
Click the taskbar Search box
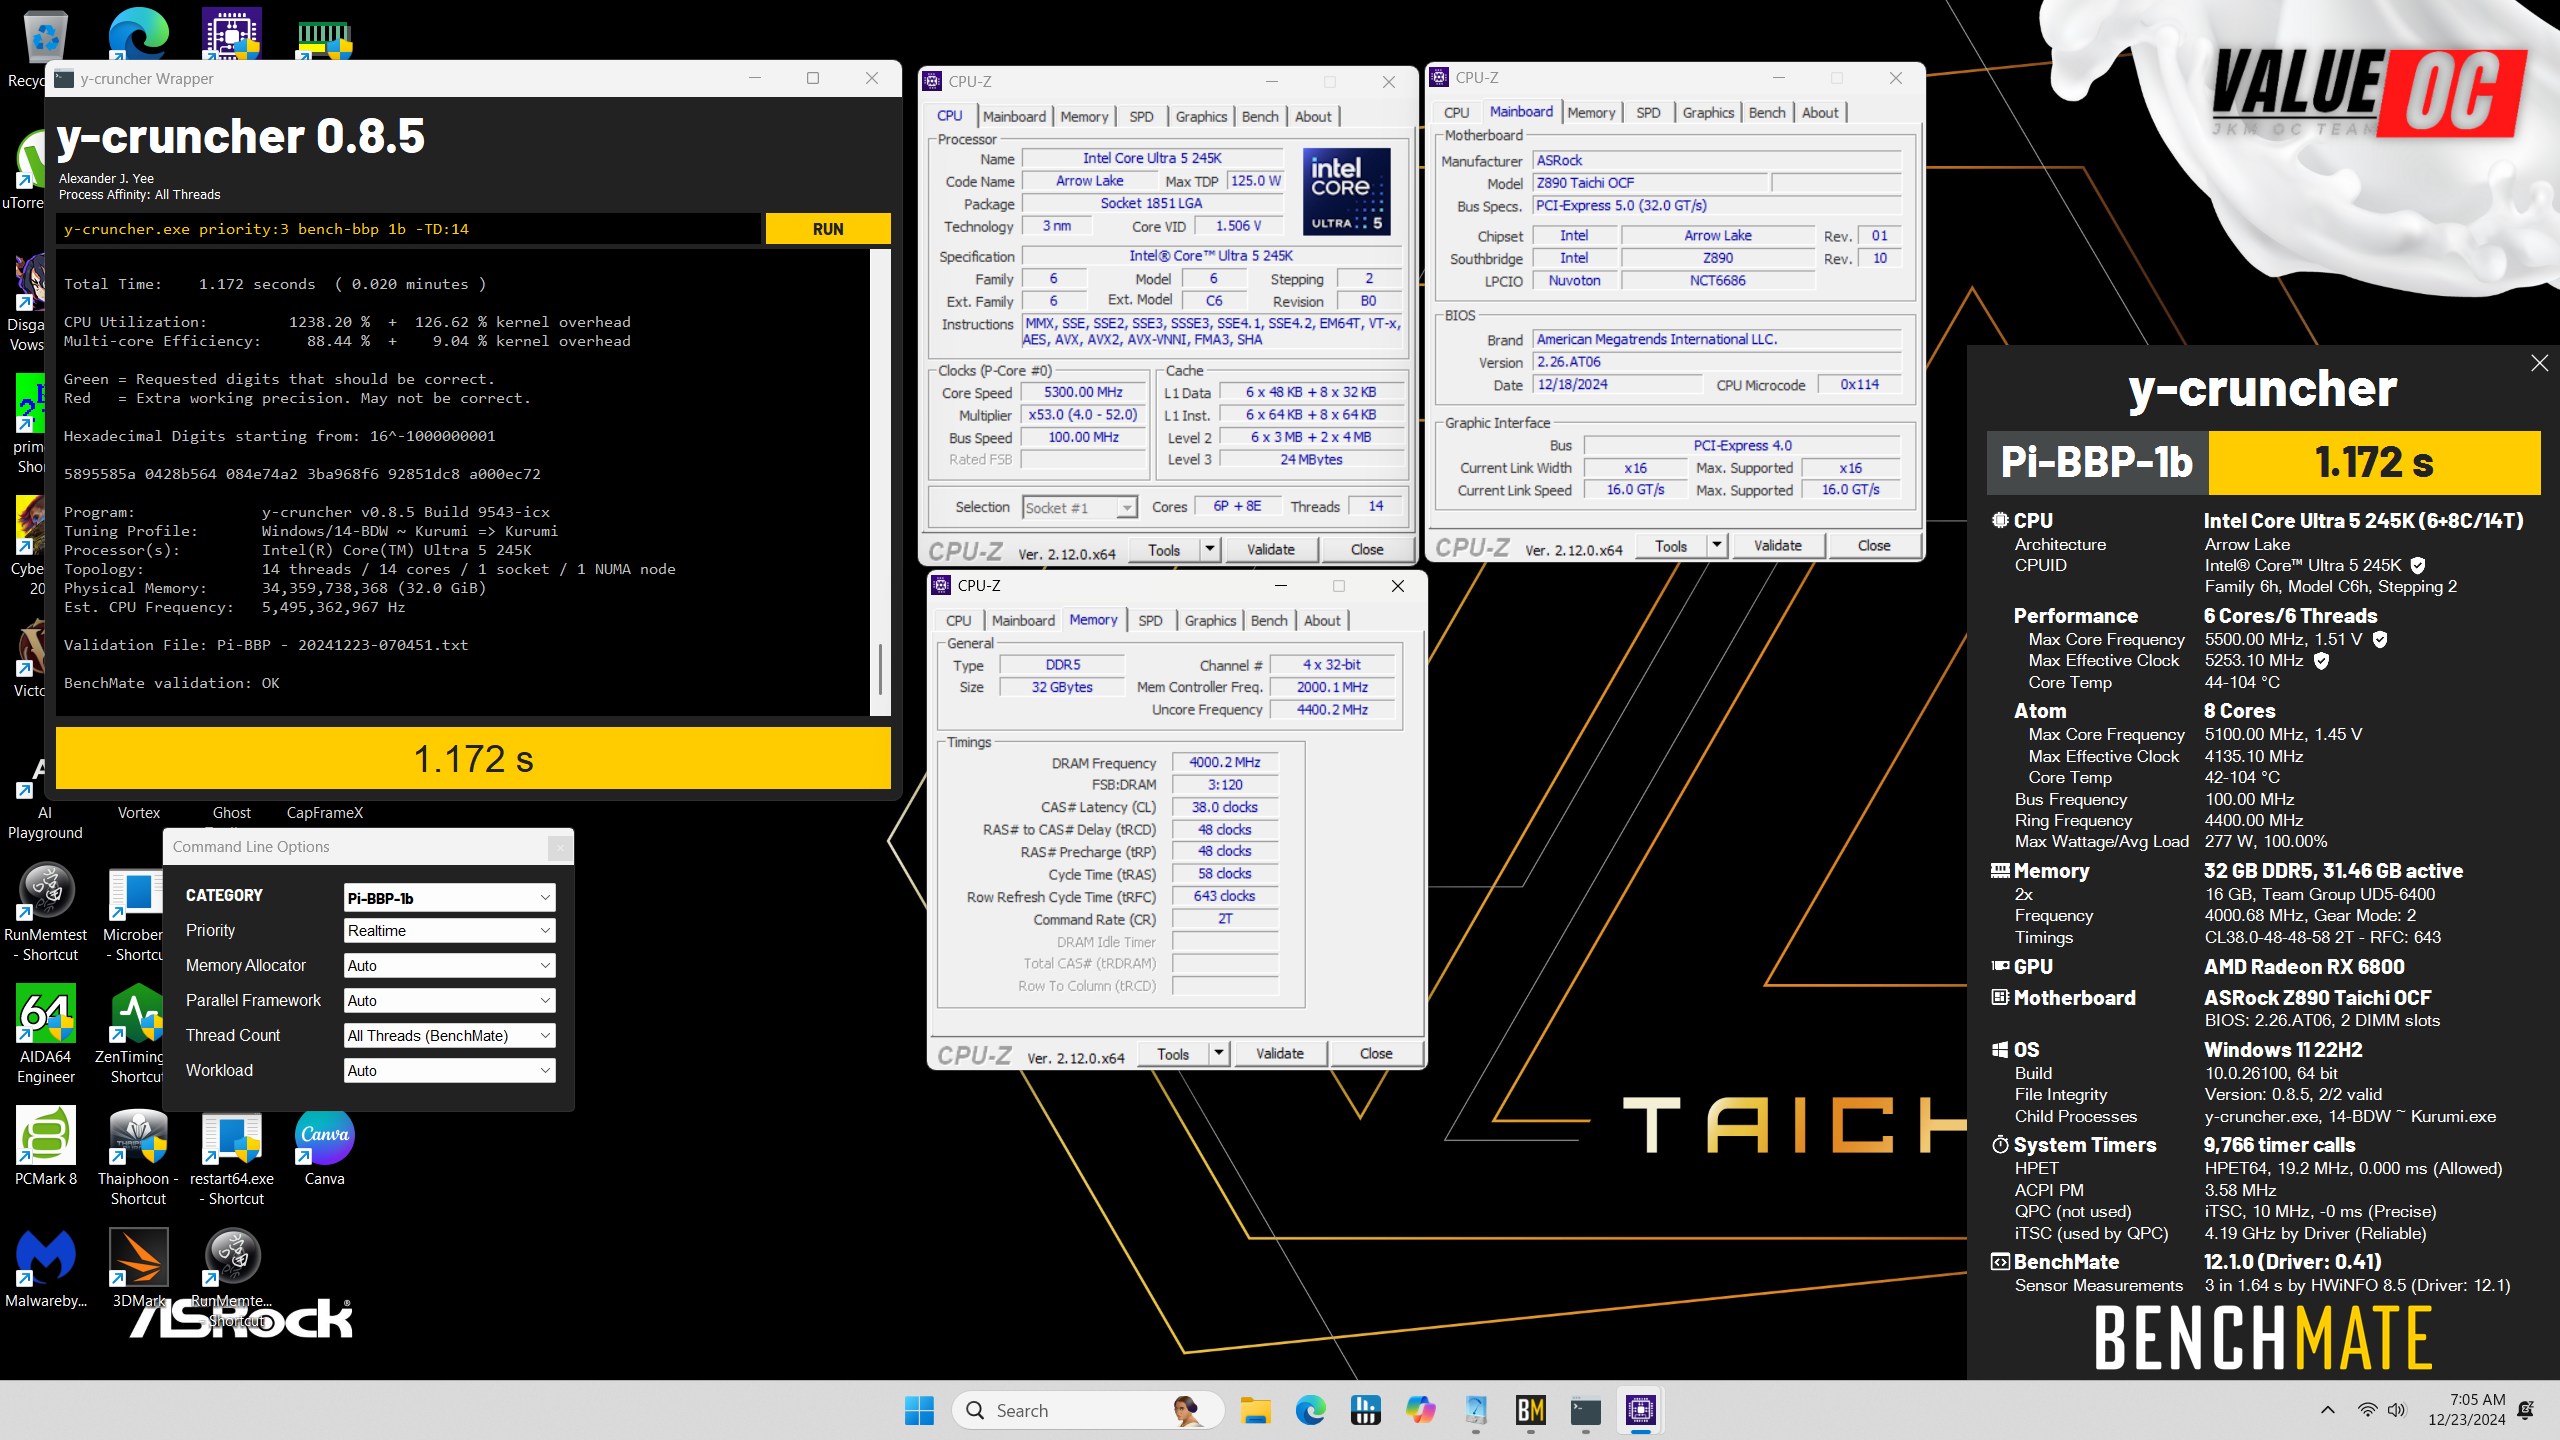[1087, 1410]
